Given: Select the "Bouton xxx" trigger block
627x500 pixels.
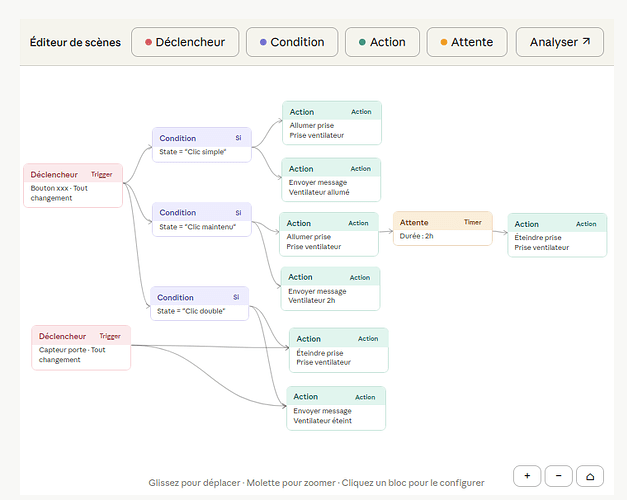Looking at the screenshot, I should pos(73,186).
